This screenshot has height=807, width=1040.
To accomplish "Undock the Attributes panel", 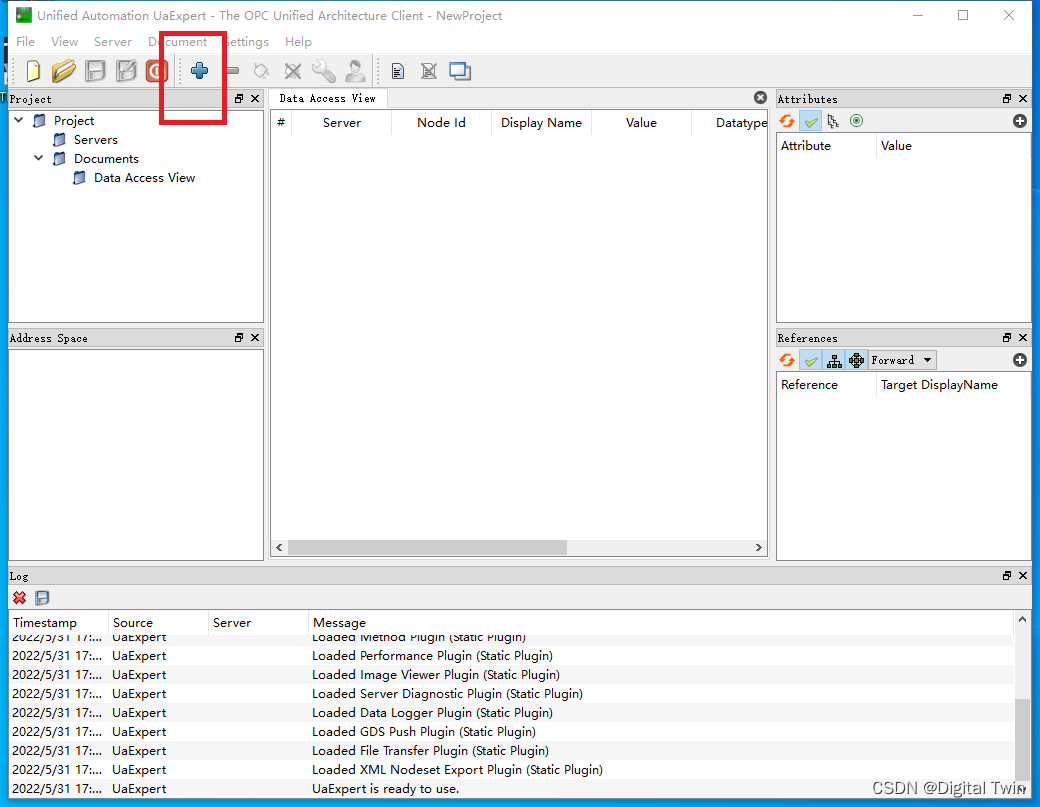I will pos(1007,99).
